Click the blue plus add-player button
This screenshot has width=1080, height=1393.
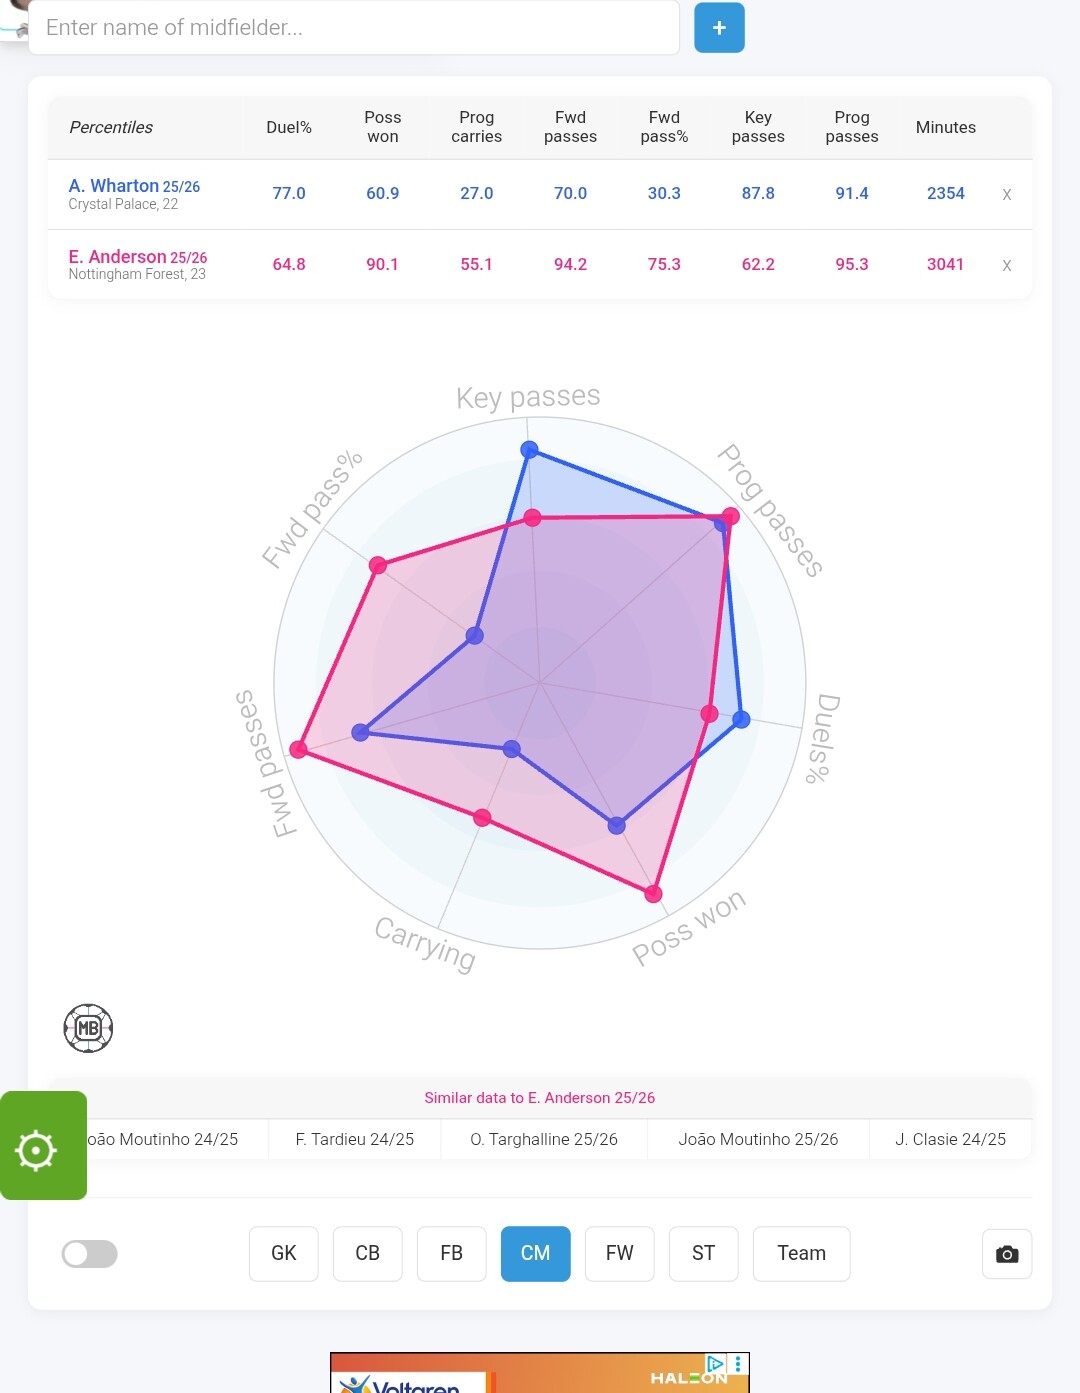tap(719, 28)
